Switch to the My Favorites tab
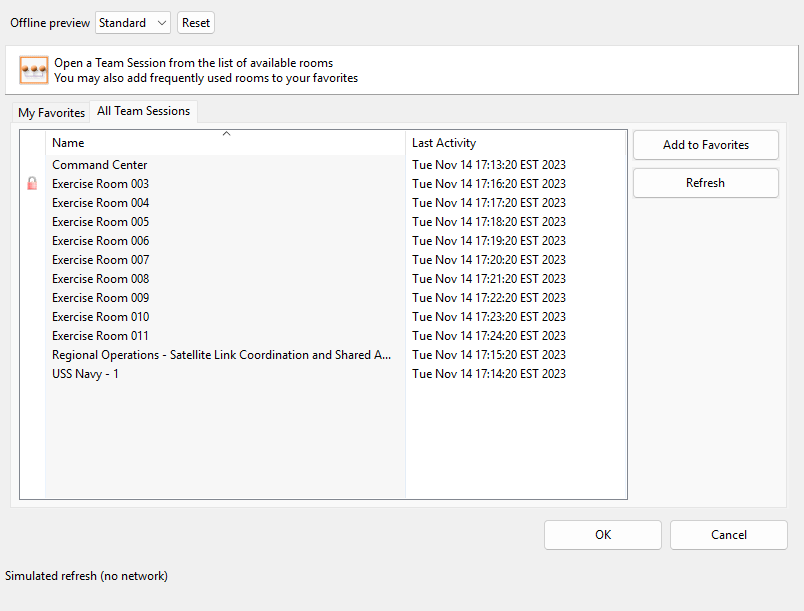 coord(51,113)
